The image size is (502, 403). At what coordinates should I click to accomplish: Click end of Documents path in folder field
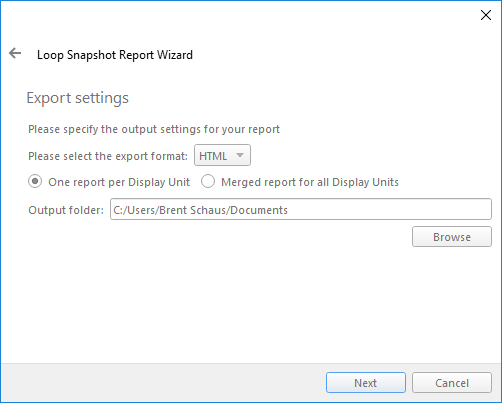(x=288, y=210)
